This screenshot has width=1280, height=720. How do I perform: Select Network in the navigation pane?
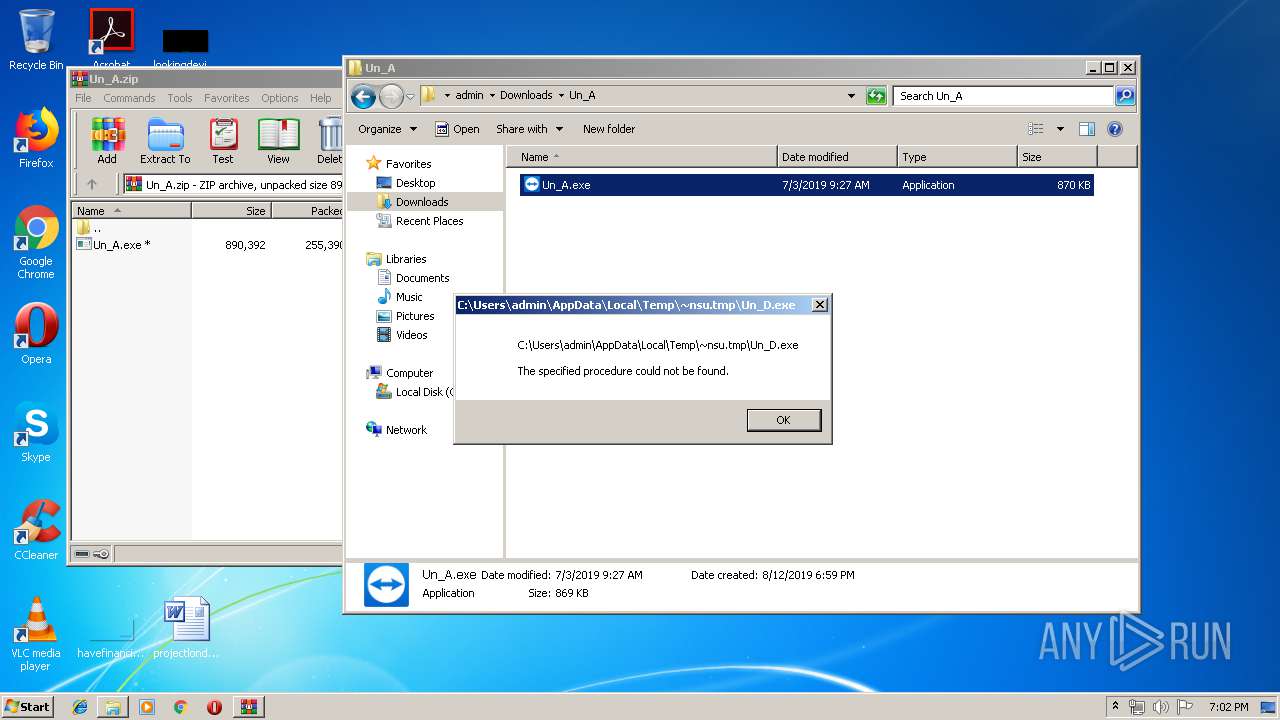tap(397, 430)
